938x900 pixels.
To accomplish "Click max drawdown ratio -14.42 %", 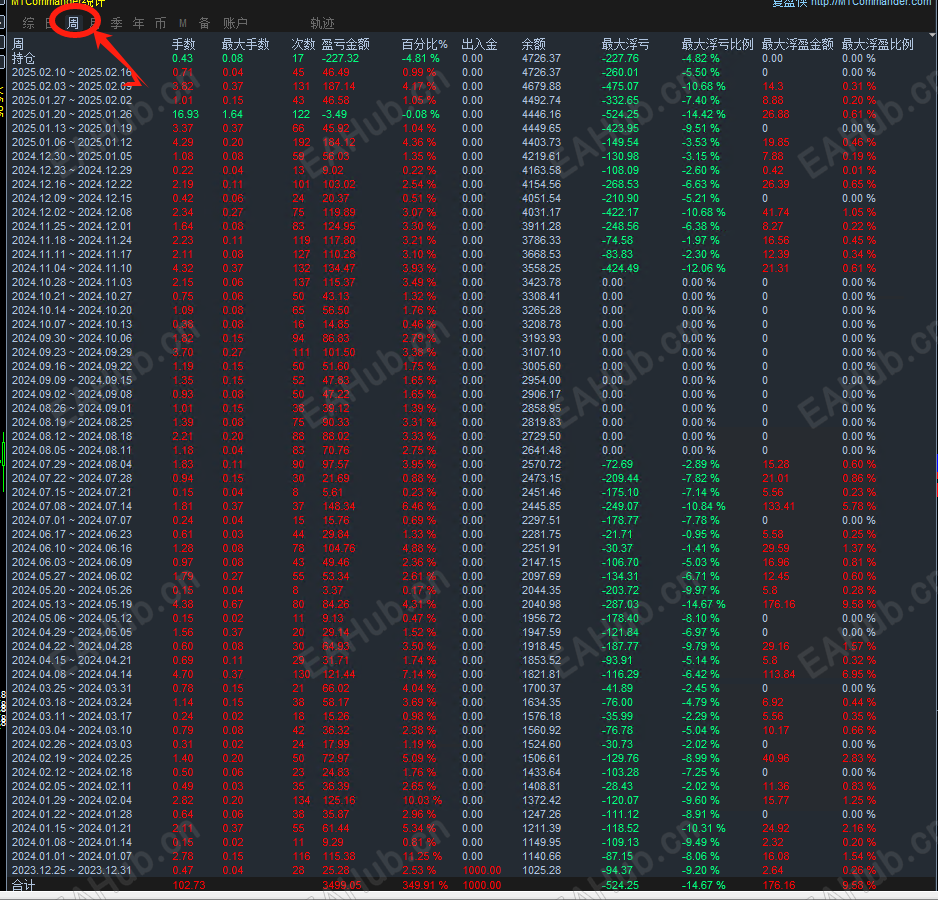I will click(704, 114).
